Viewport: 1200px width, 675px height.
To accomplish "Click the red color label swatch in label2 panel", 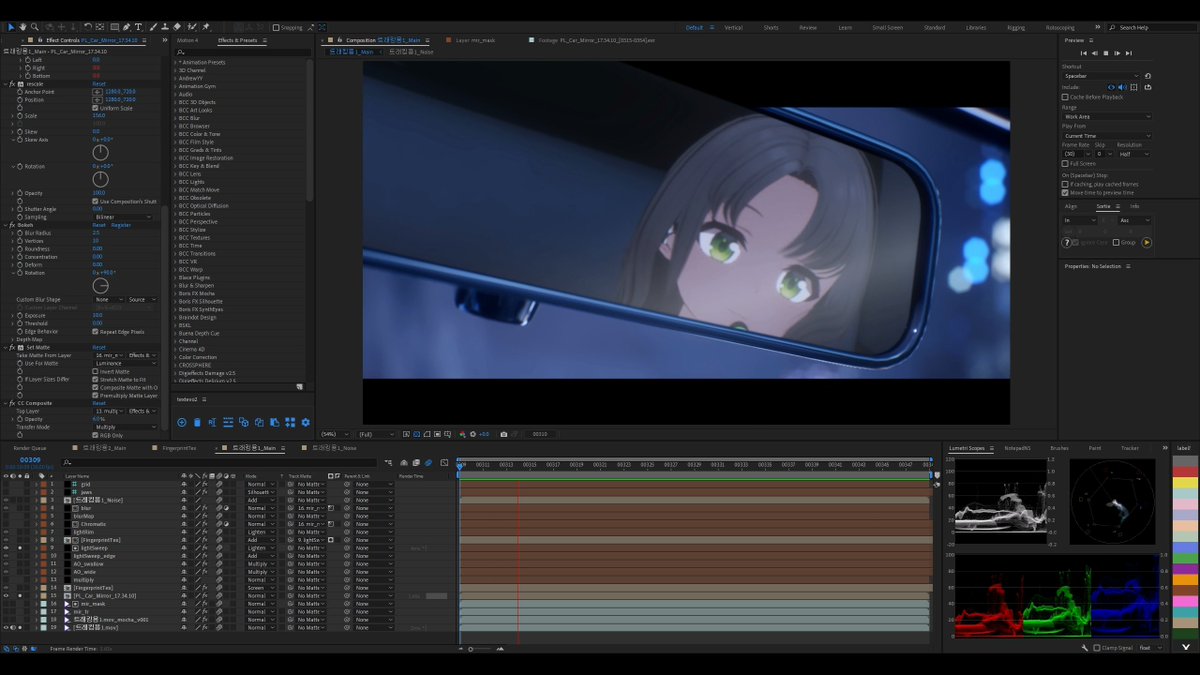I will click(x=1185, y=472).
